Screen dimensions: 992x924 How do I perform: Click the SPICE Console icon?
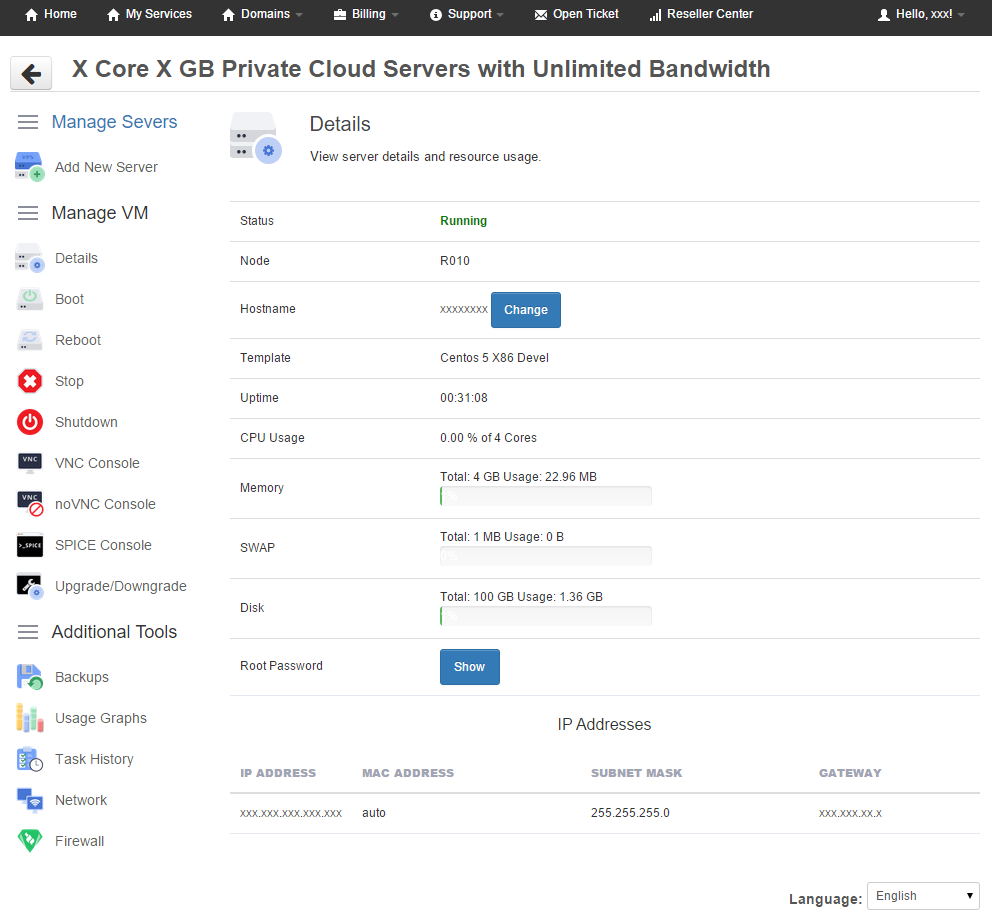pos(30,545)
